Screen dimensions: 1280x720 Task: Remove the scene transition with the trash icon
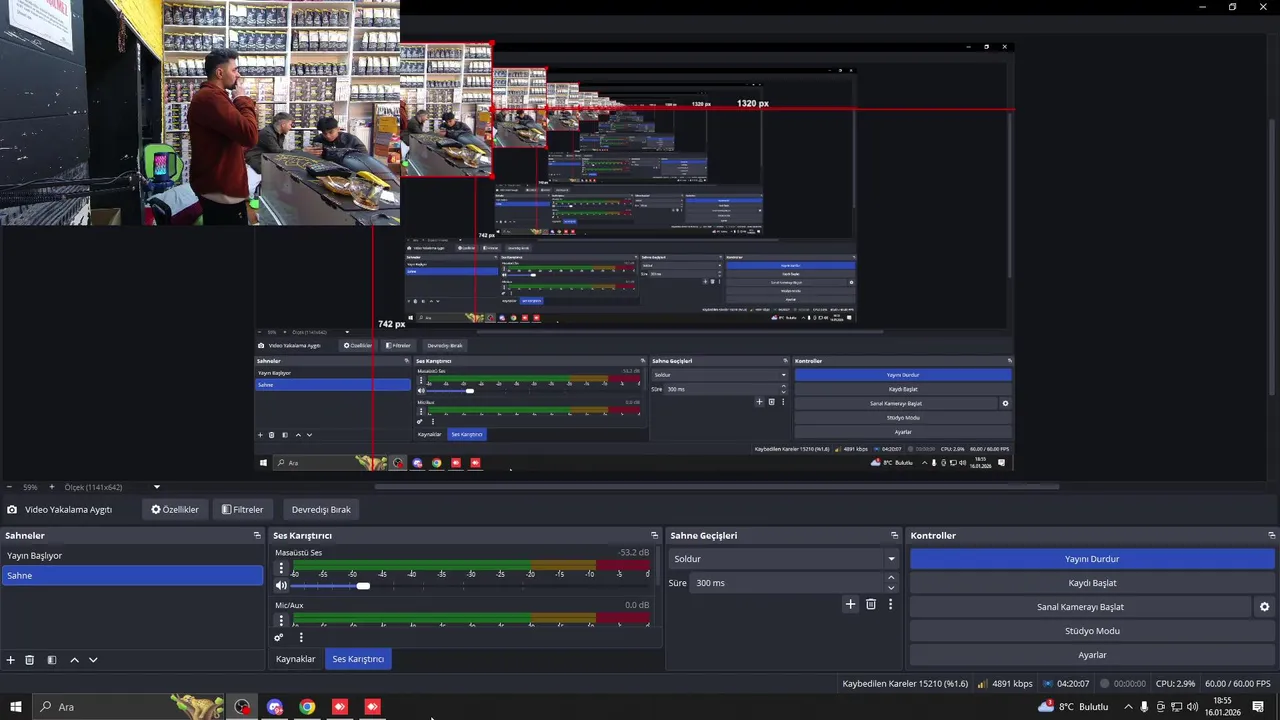871,604
